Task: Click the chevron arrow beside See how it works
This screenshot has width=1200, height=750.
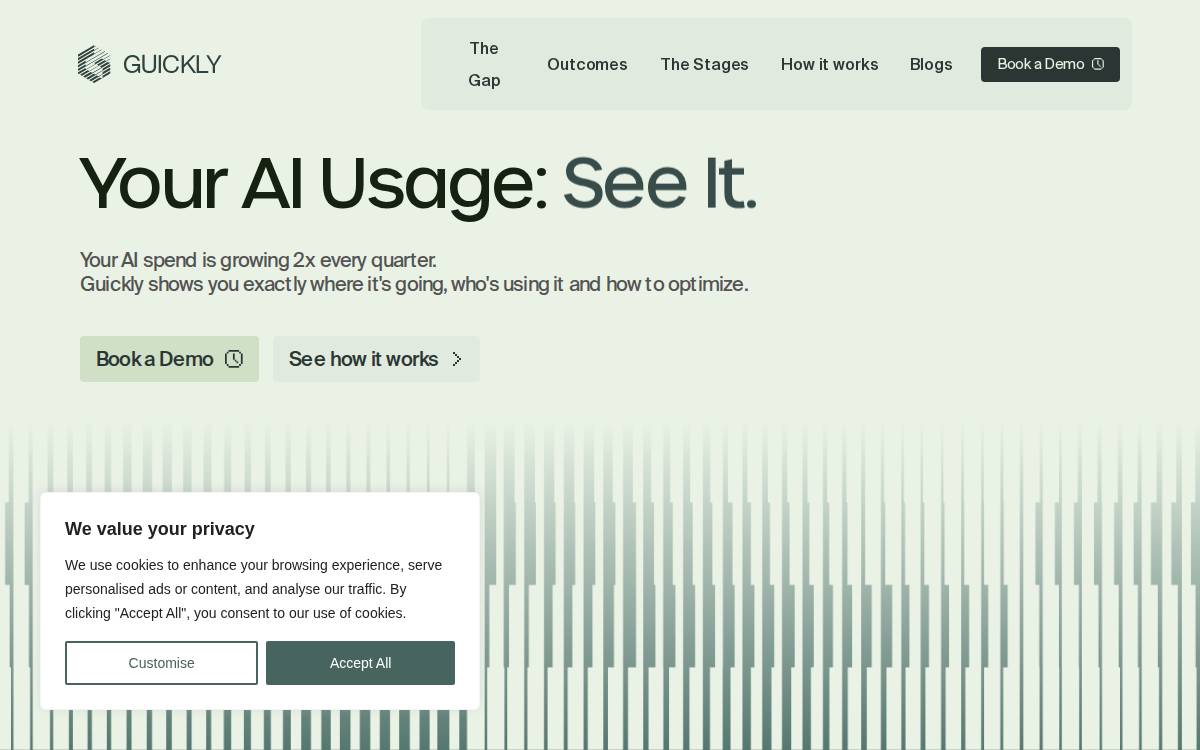Action: [457, 359]
